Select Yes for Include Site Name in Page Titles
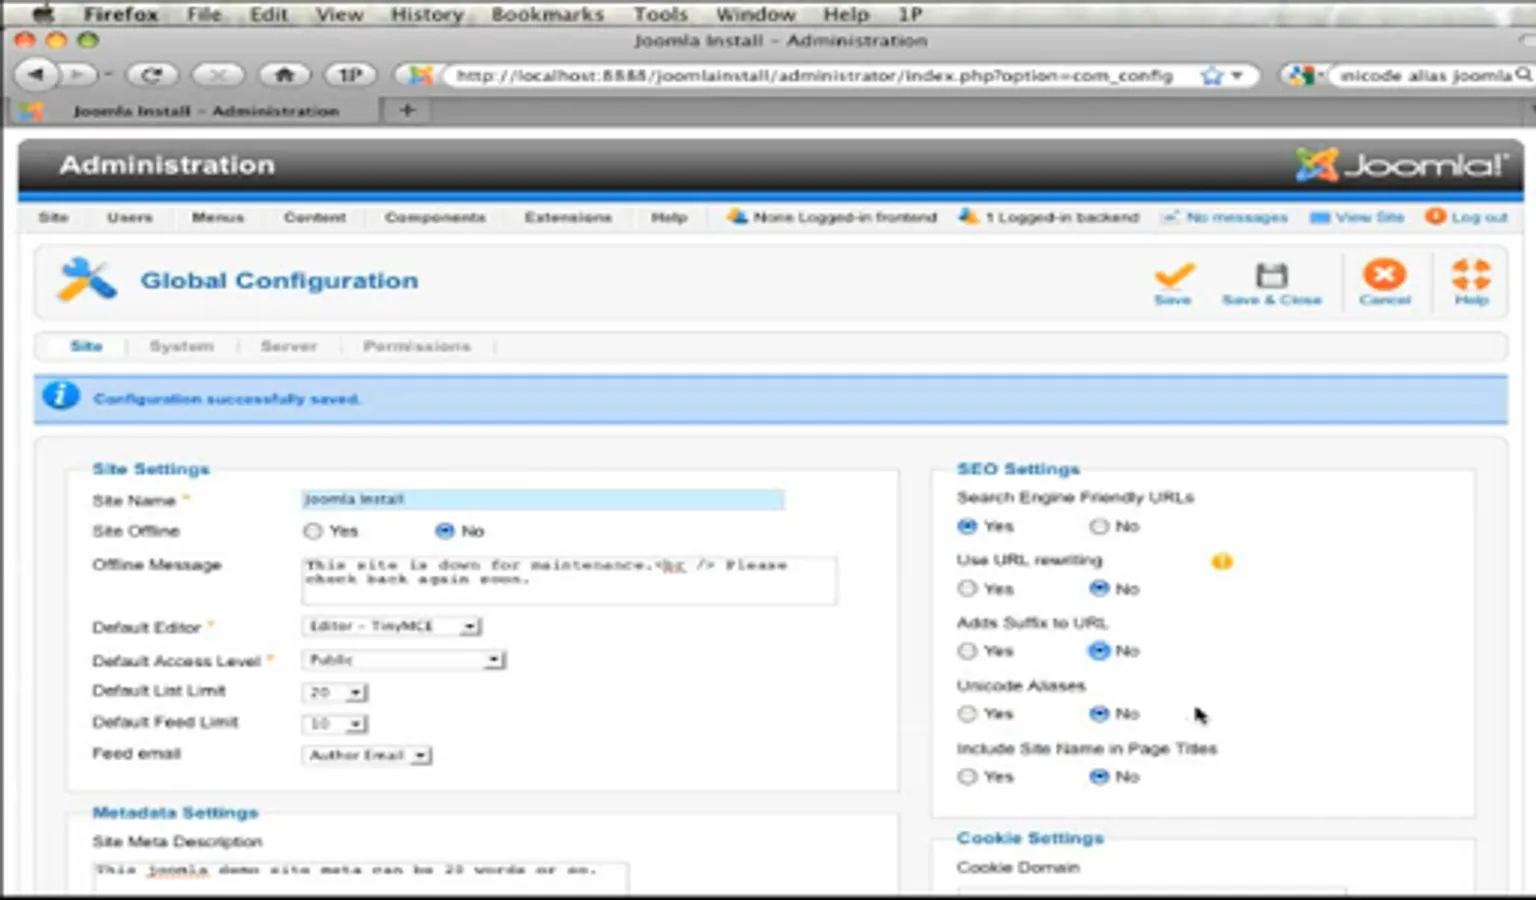The width and height of the screenshot is (1536, 900). coord(967,777)
